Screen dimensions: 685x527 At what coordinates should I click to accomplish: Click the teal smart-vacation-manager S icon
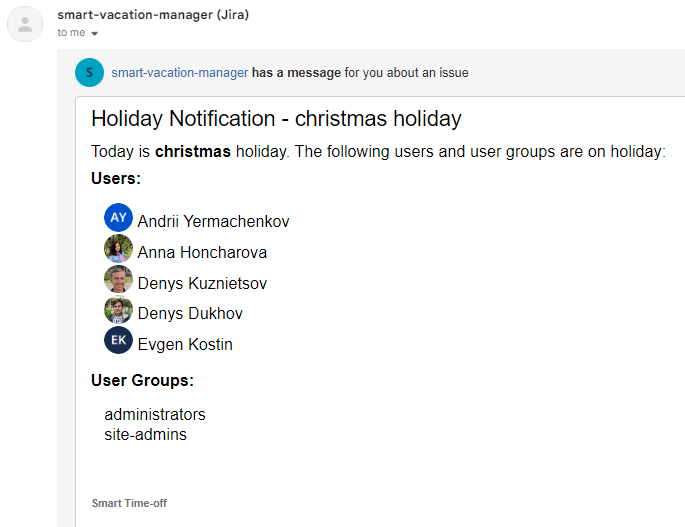90,73
